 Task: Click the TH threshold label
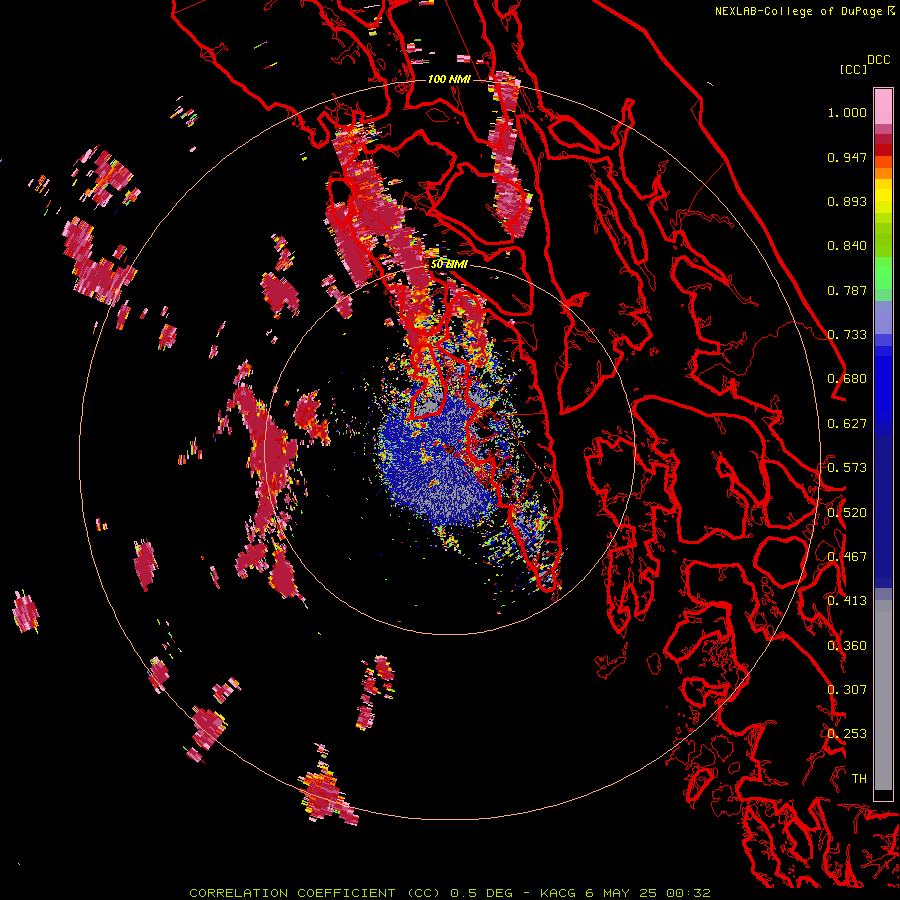(x=859, y=779)
